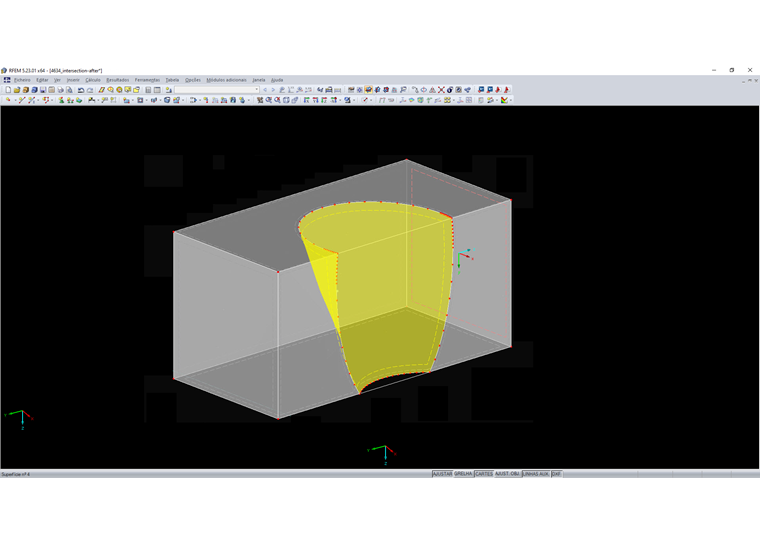The image size is (760, 545).
Task: Open the Inserir menu
Action: pyautogui.click(x=73, y=80)
